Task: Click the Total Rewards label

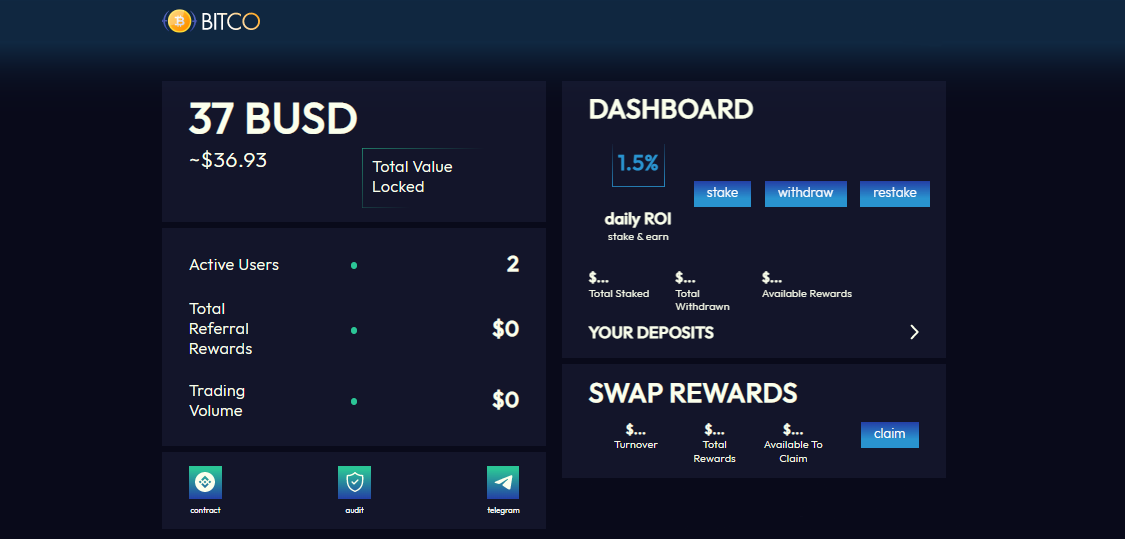Action: [x=715, y=451]
